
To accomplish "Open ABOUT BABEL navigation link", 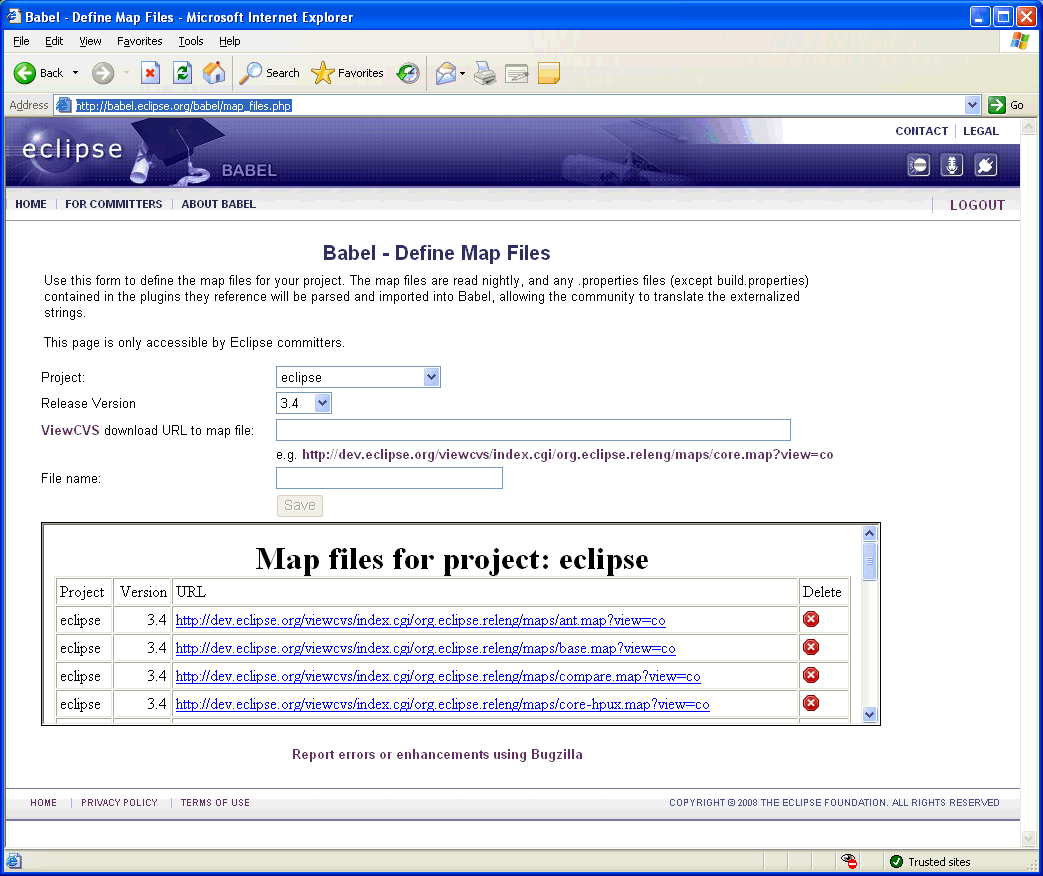I will click(x=218, y=204).
